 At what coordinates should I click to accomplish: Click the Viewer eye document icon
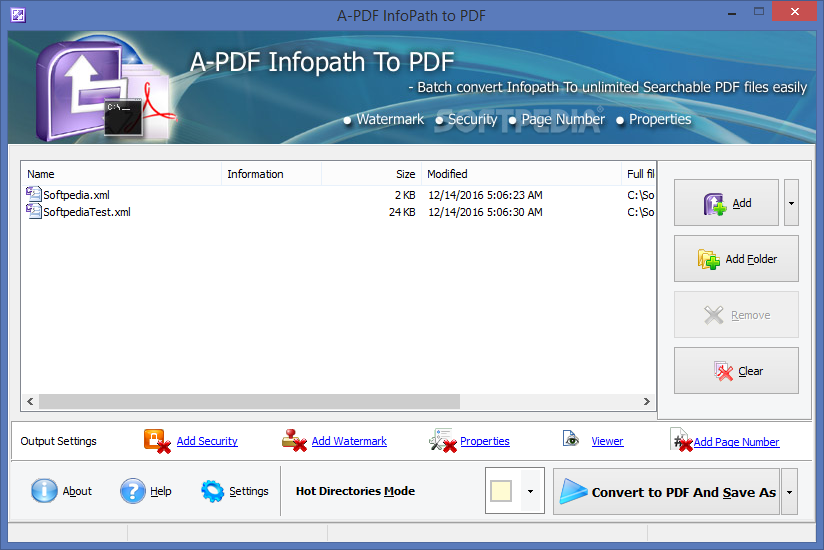[x=571, y=439]
